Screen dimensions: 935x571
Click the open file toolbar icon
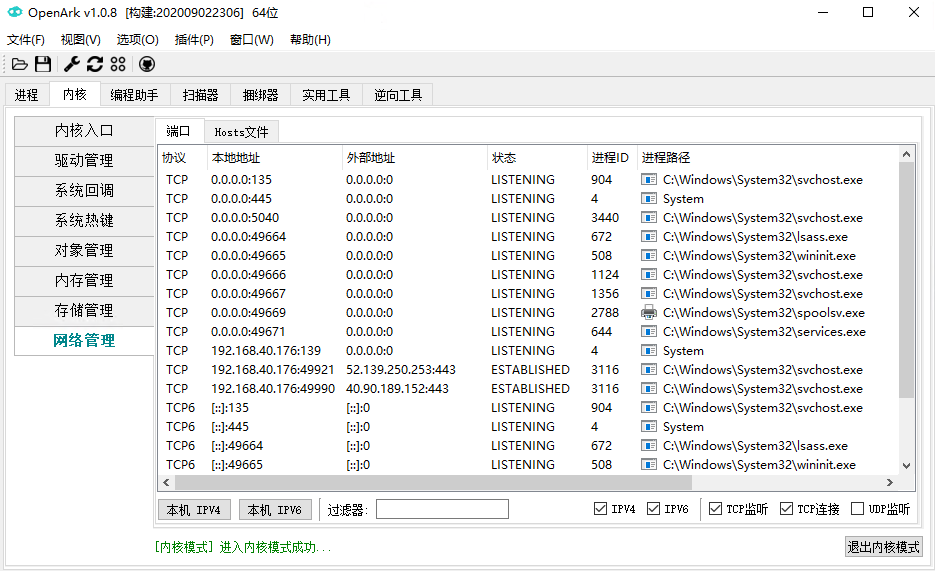[20, 64]
